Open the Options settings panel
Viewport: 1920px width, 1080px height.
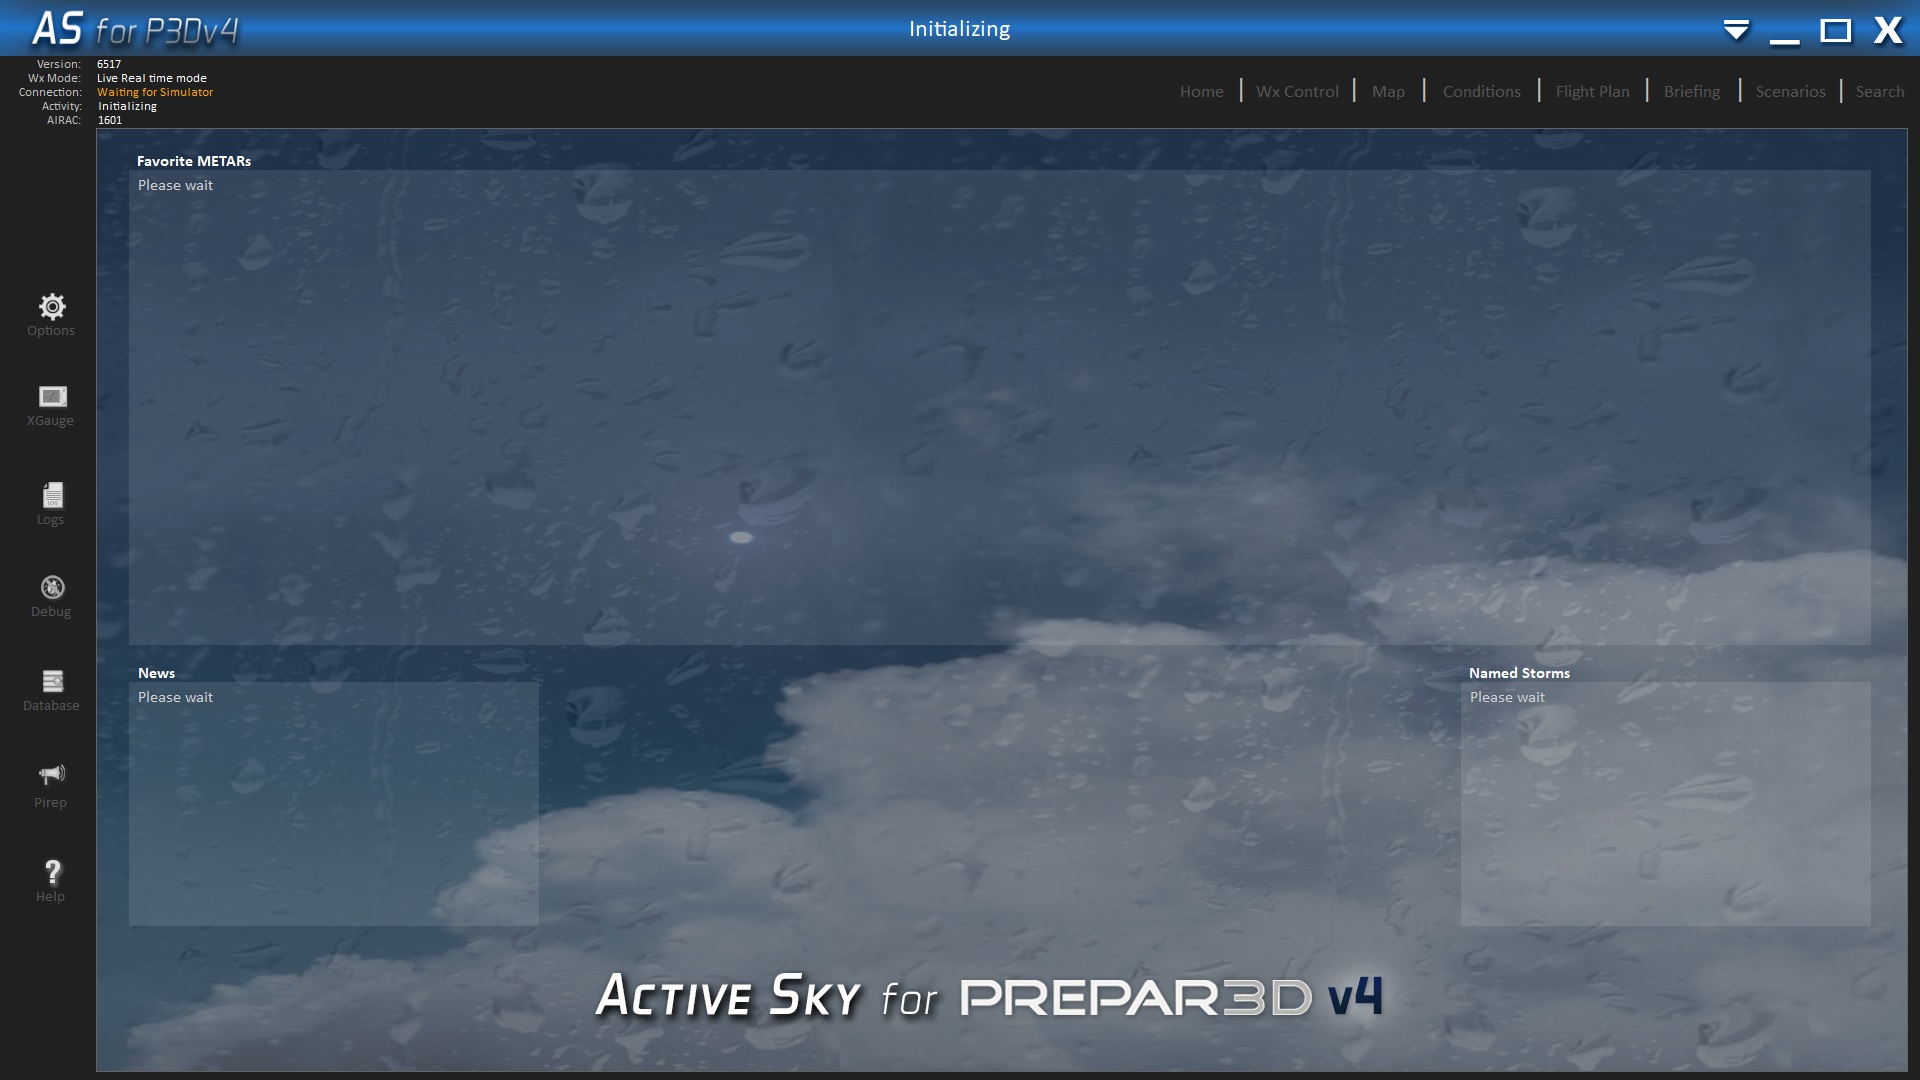click(50, 314)
